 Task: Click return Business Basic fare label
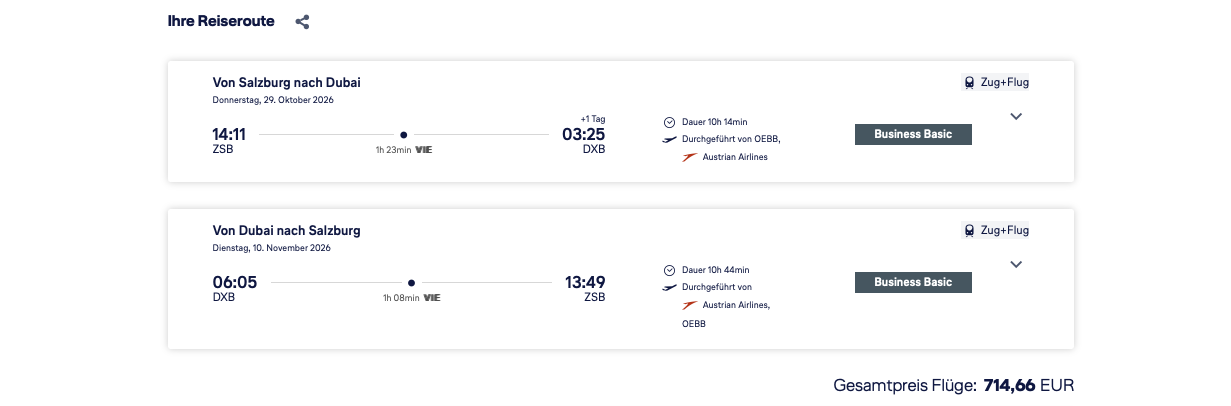(x=913, y=282)
